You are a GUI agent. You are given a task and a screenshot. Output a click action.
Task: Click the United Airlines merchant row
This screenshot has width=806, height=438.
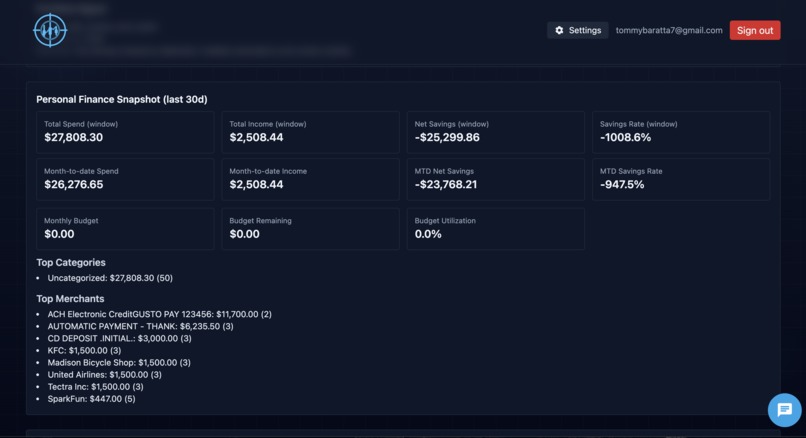pyautogui.click(x=104, y=375)
